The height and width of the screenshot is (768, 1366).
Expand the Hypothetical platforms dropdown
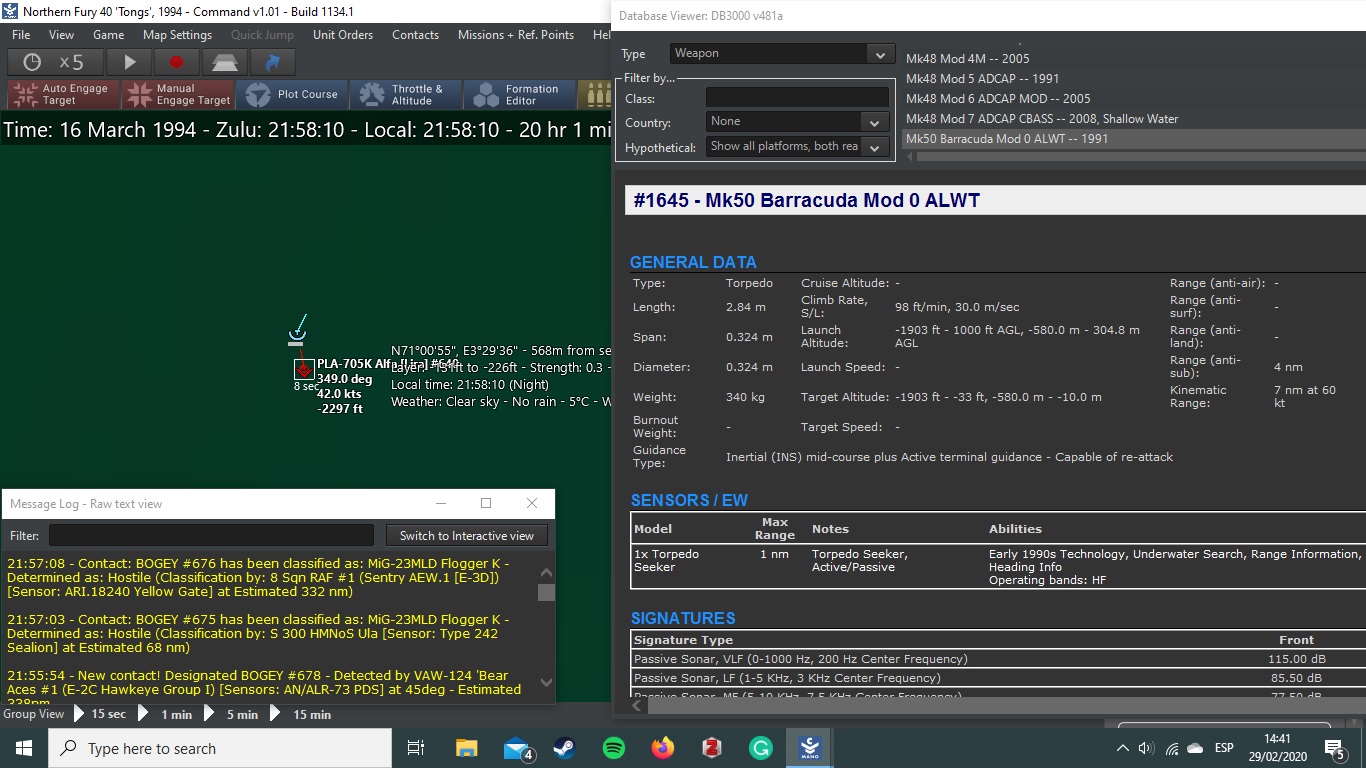pos(874,147)
